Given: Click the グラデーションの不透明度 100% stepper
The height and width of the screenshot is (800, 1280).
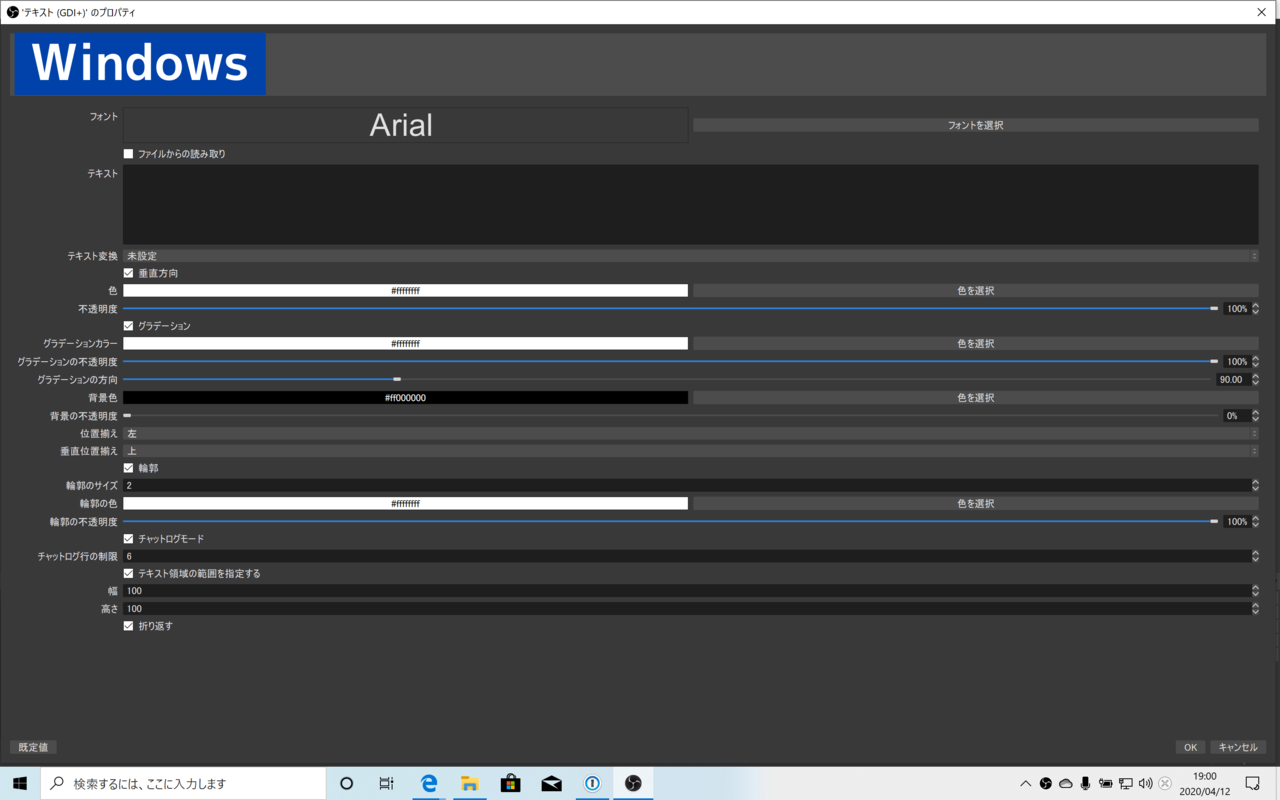Looking at the screenshot, I should 1242,361.
